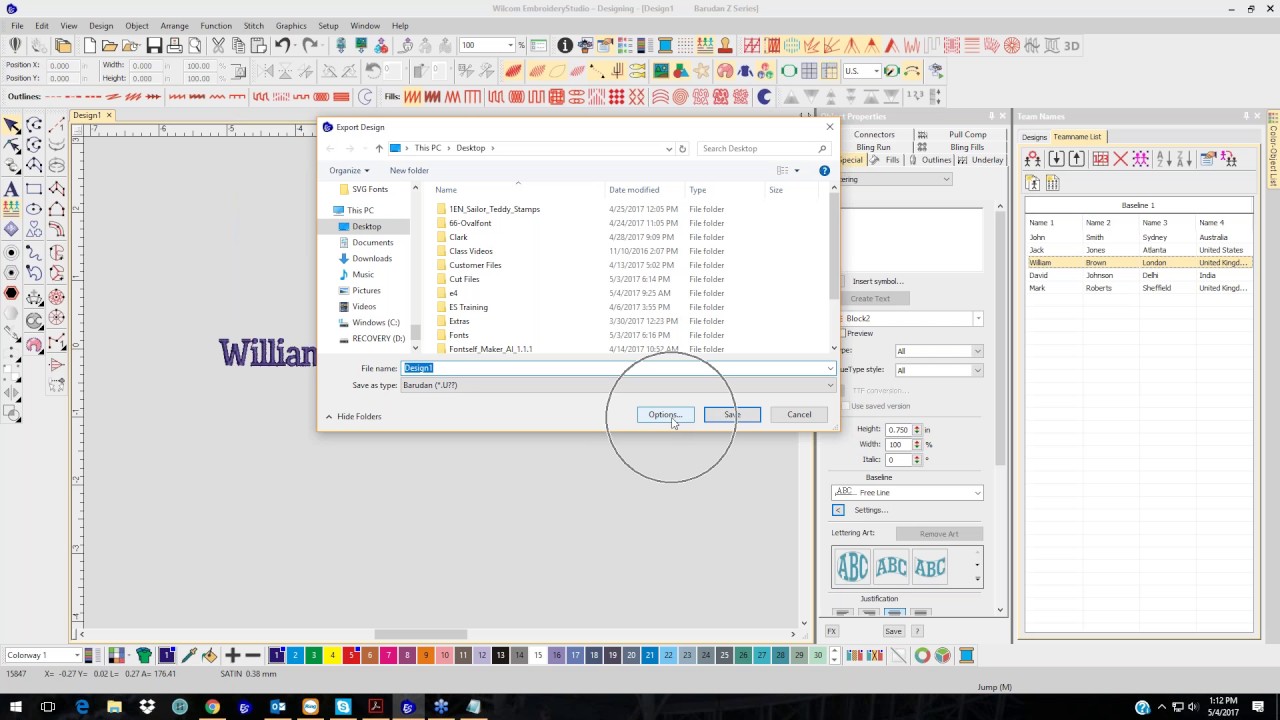Click the Save button in Export dialog
The height and width of the screenshot is (720, 1280).
pos(732,414)
